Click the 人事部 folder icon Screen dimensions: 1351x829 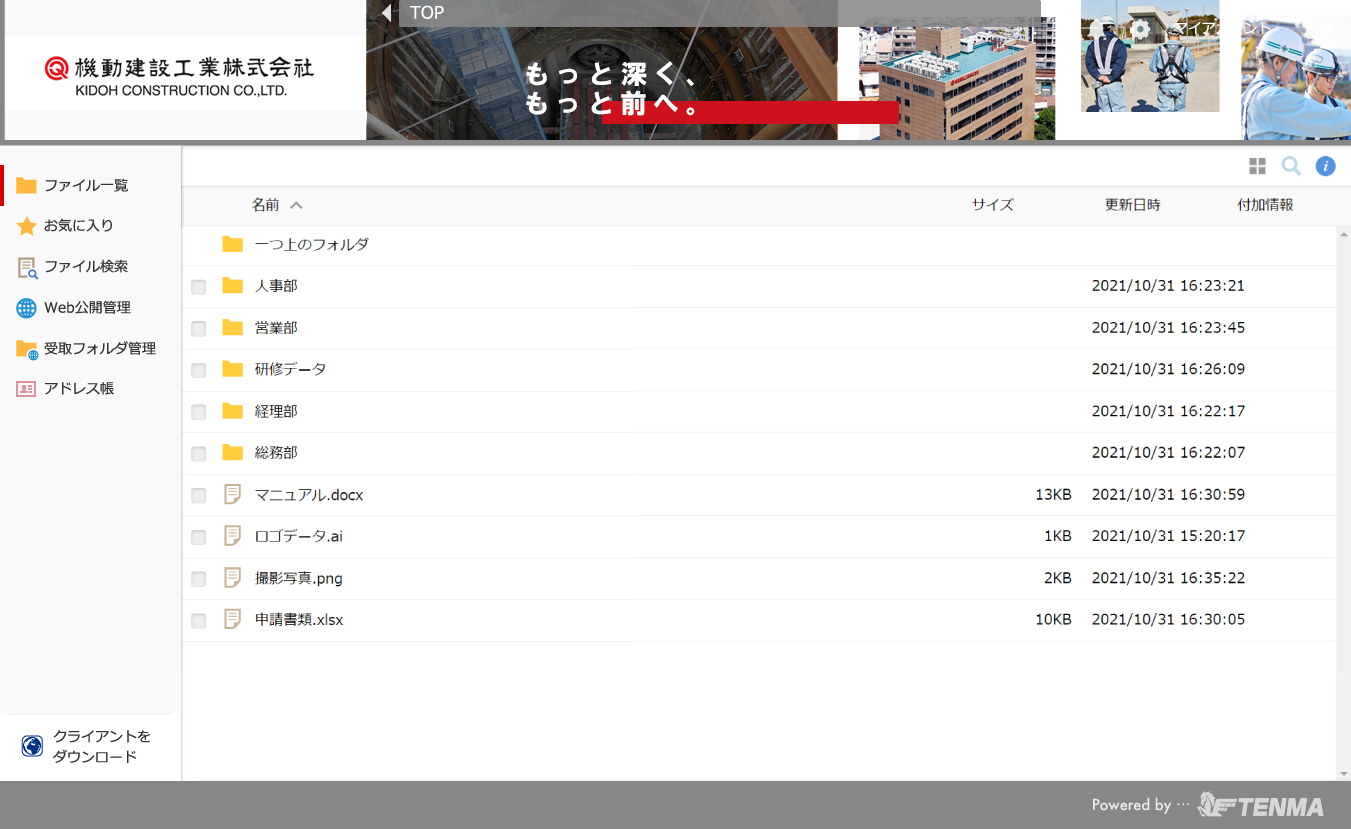tap(233, 286)
